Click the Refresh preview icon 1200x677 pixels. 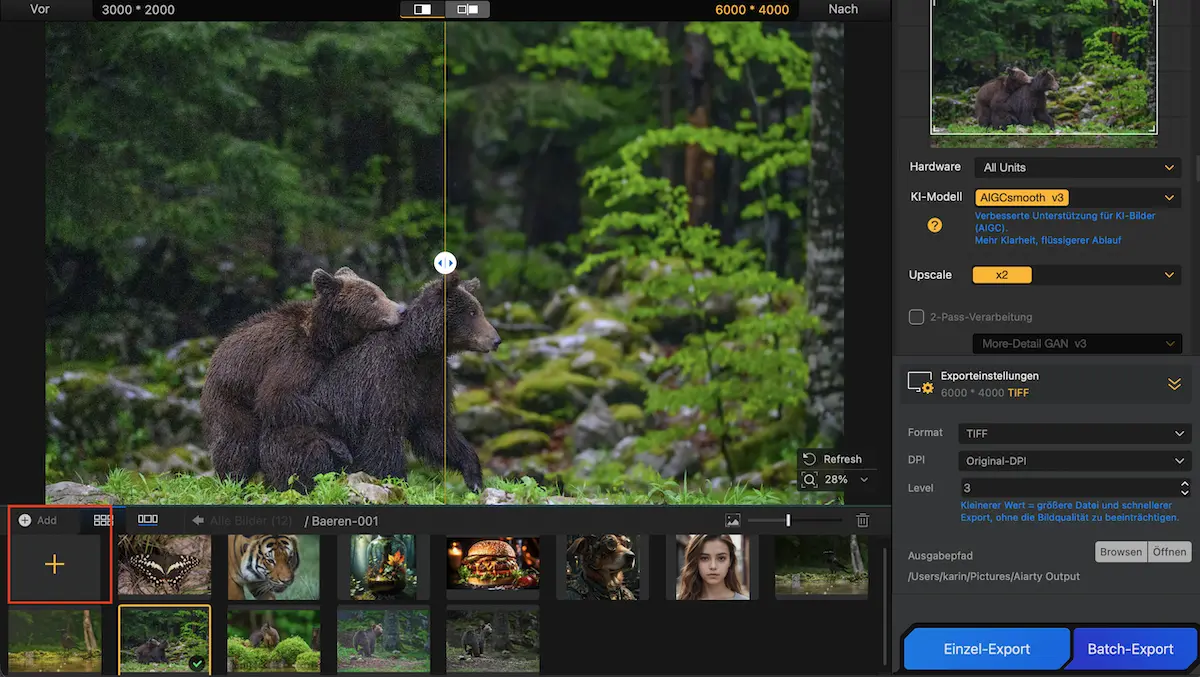tap(810, 459)
